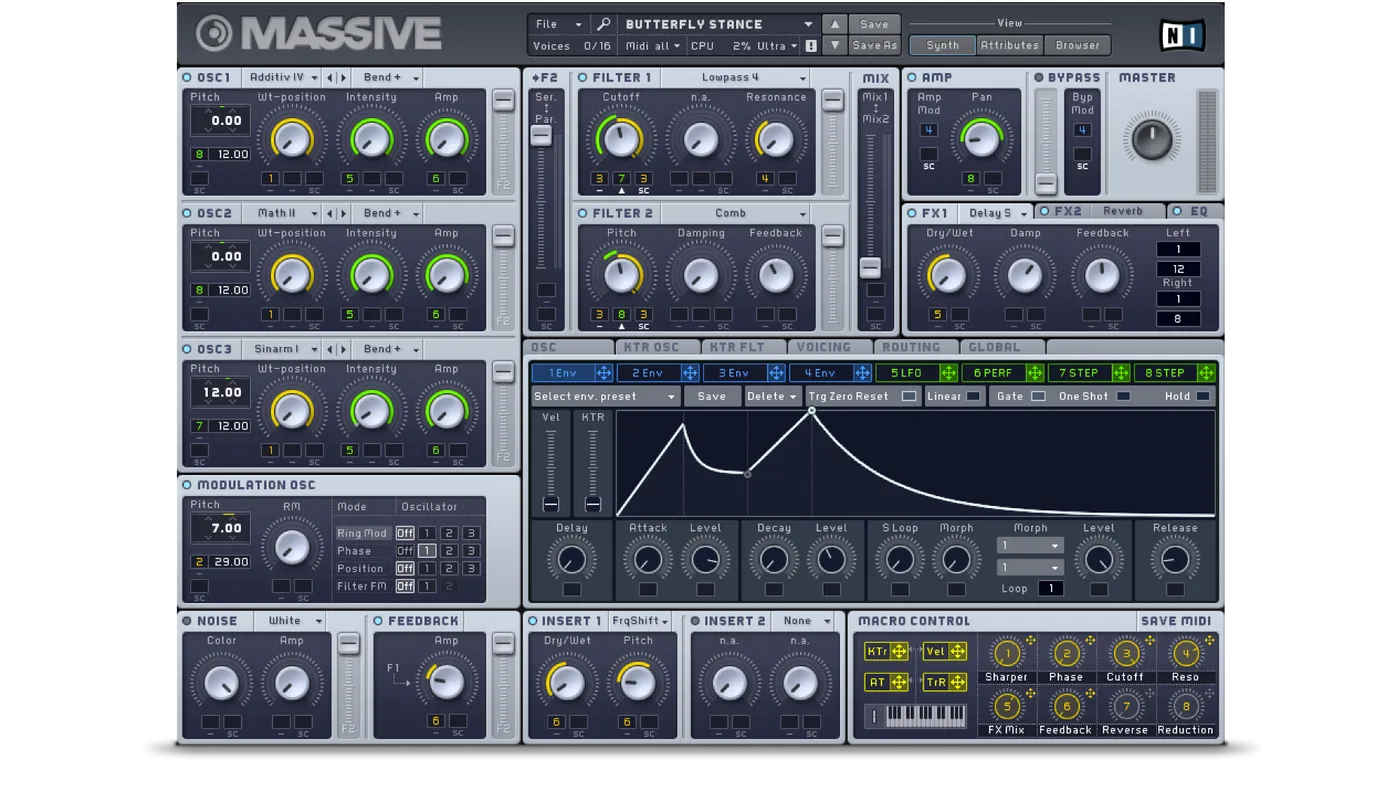This screenshot has height=798, width=1400.
Task: Open the Filter 2 type dropdown Comb
Action: (x=735, y=213)
